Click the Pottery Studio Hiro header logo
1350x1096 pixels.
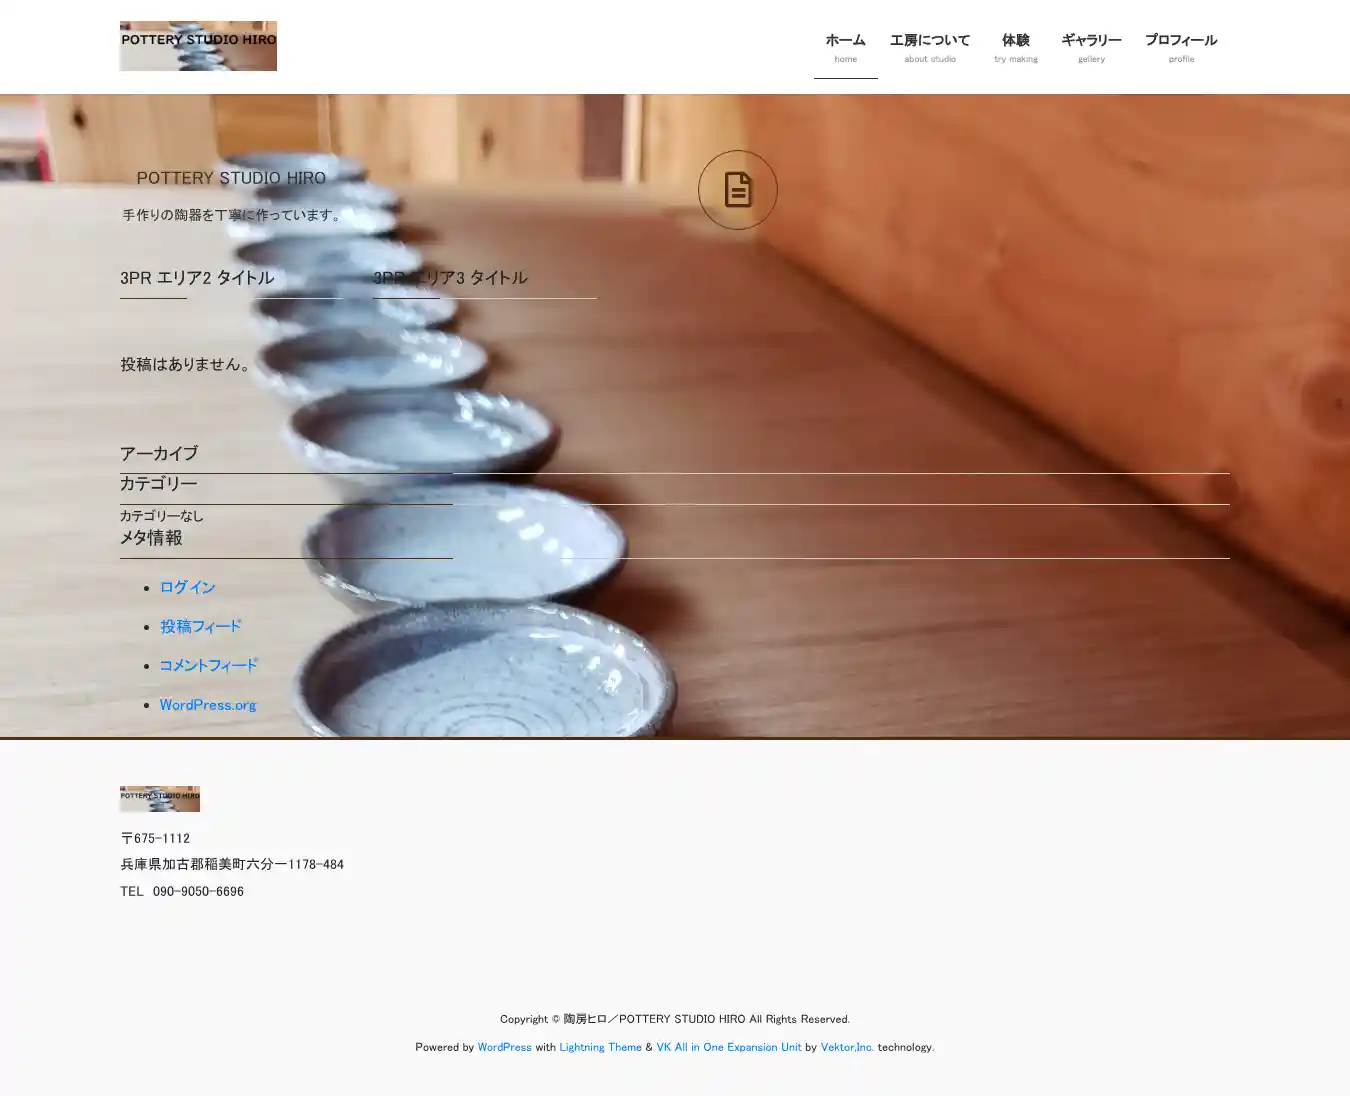click(x=198, y=46)
